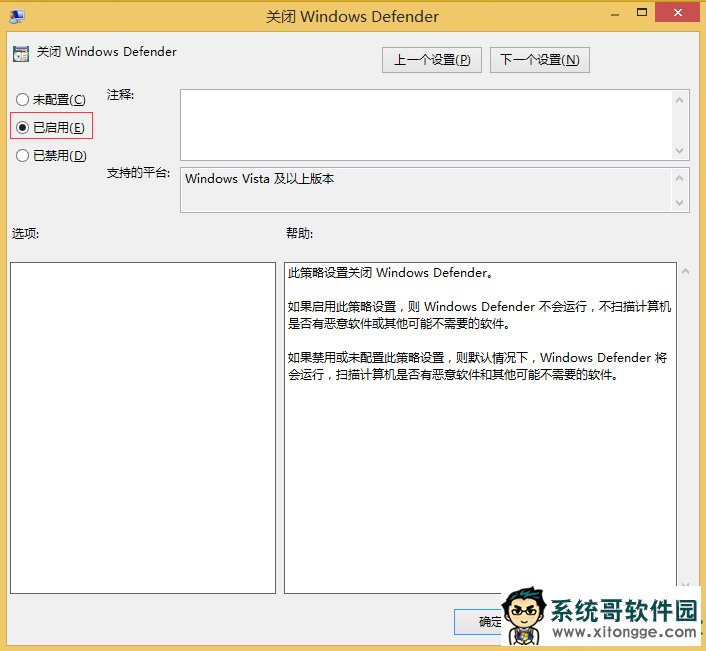
Task: Click the 确定 button
Action: tap(478, 622)
